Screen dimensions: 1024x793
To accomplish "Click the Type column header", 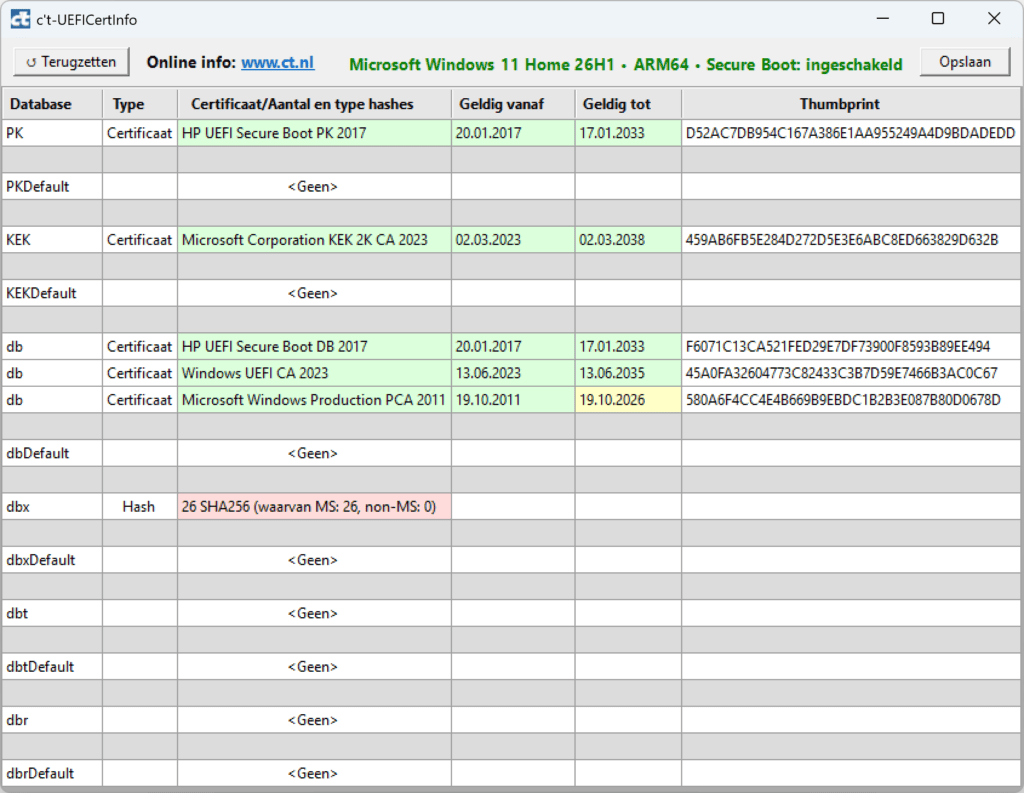I will 140,104.
